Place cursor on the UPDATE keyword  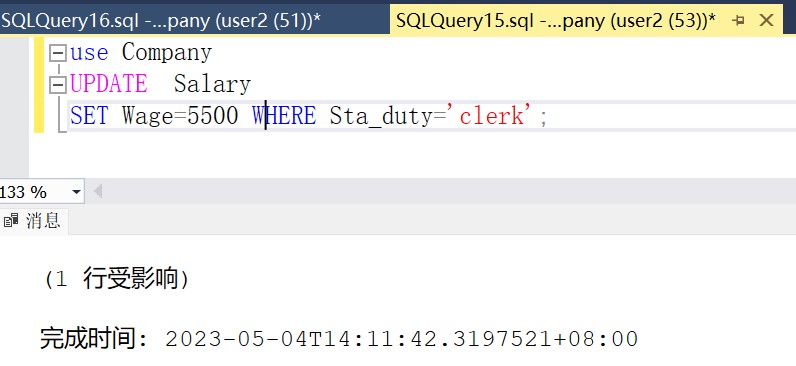coord(109,84)
